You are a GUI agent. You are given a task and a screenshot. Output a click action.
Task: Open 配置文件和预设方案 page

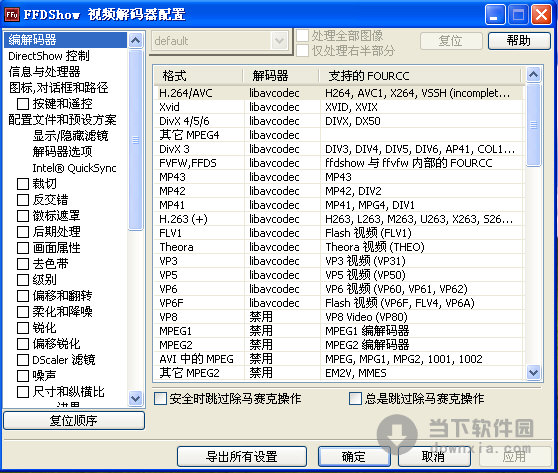point(62,120)
